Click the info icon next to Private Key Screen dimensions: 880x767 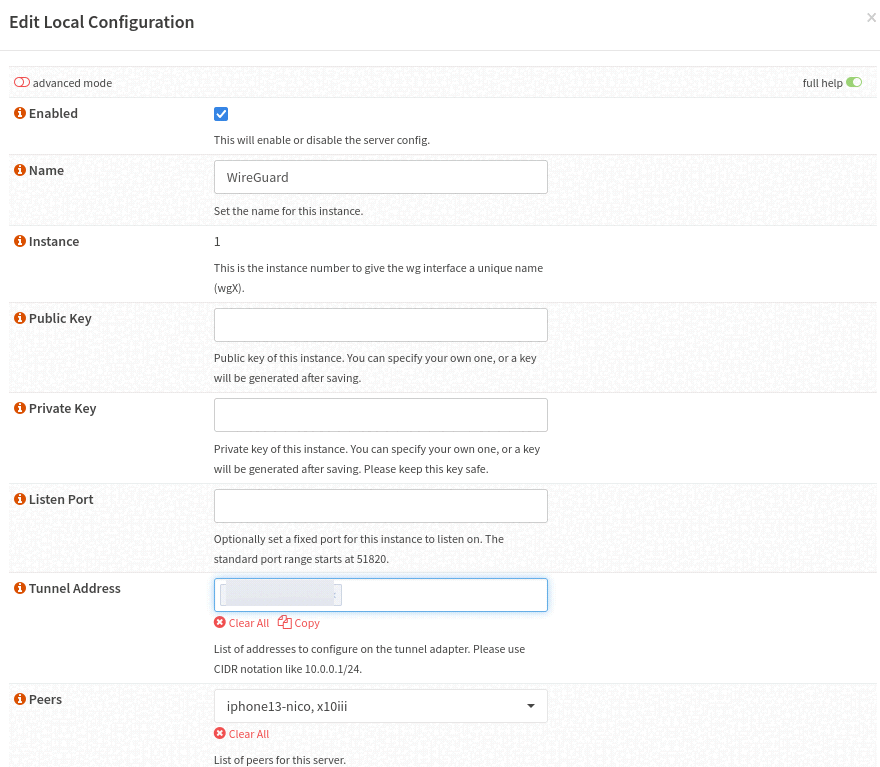19,409
